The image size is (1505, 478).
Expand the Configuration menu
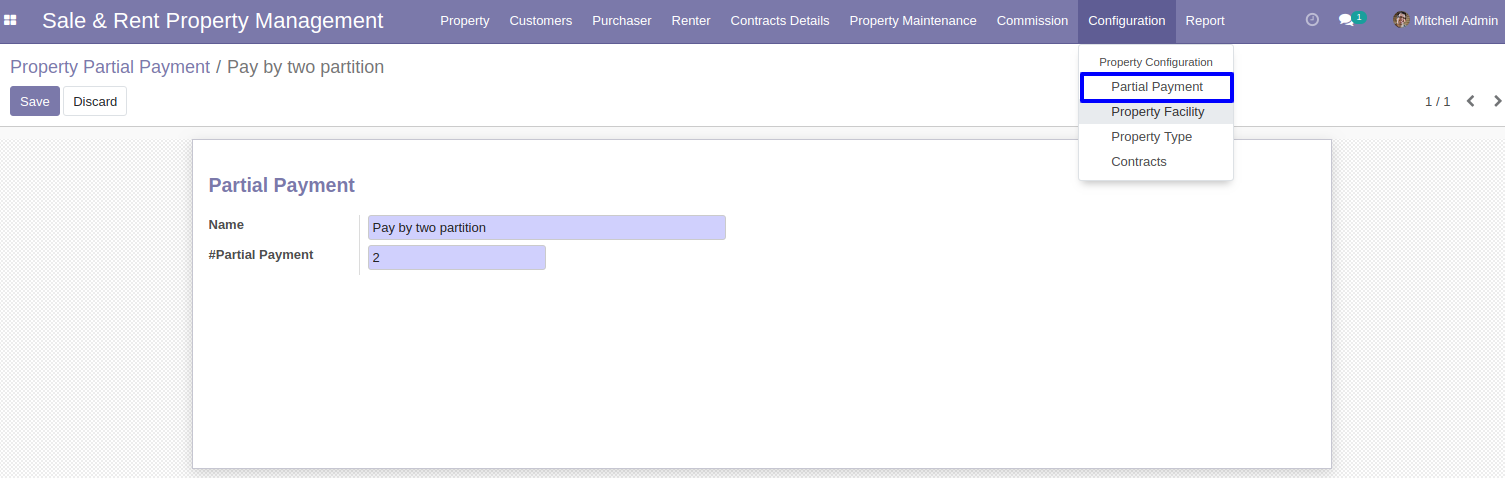[x=1127, y=20]
